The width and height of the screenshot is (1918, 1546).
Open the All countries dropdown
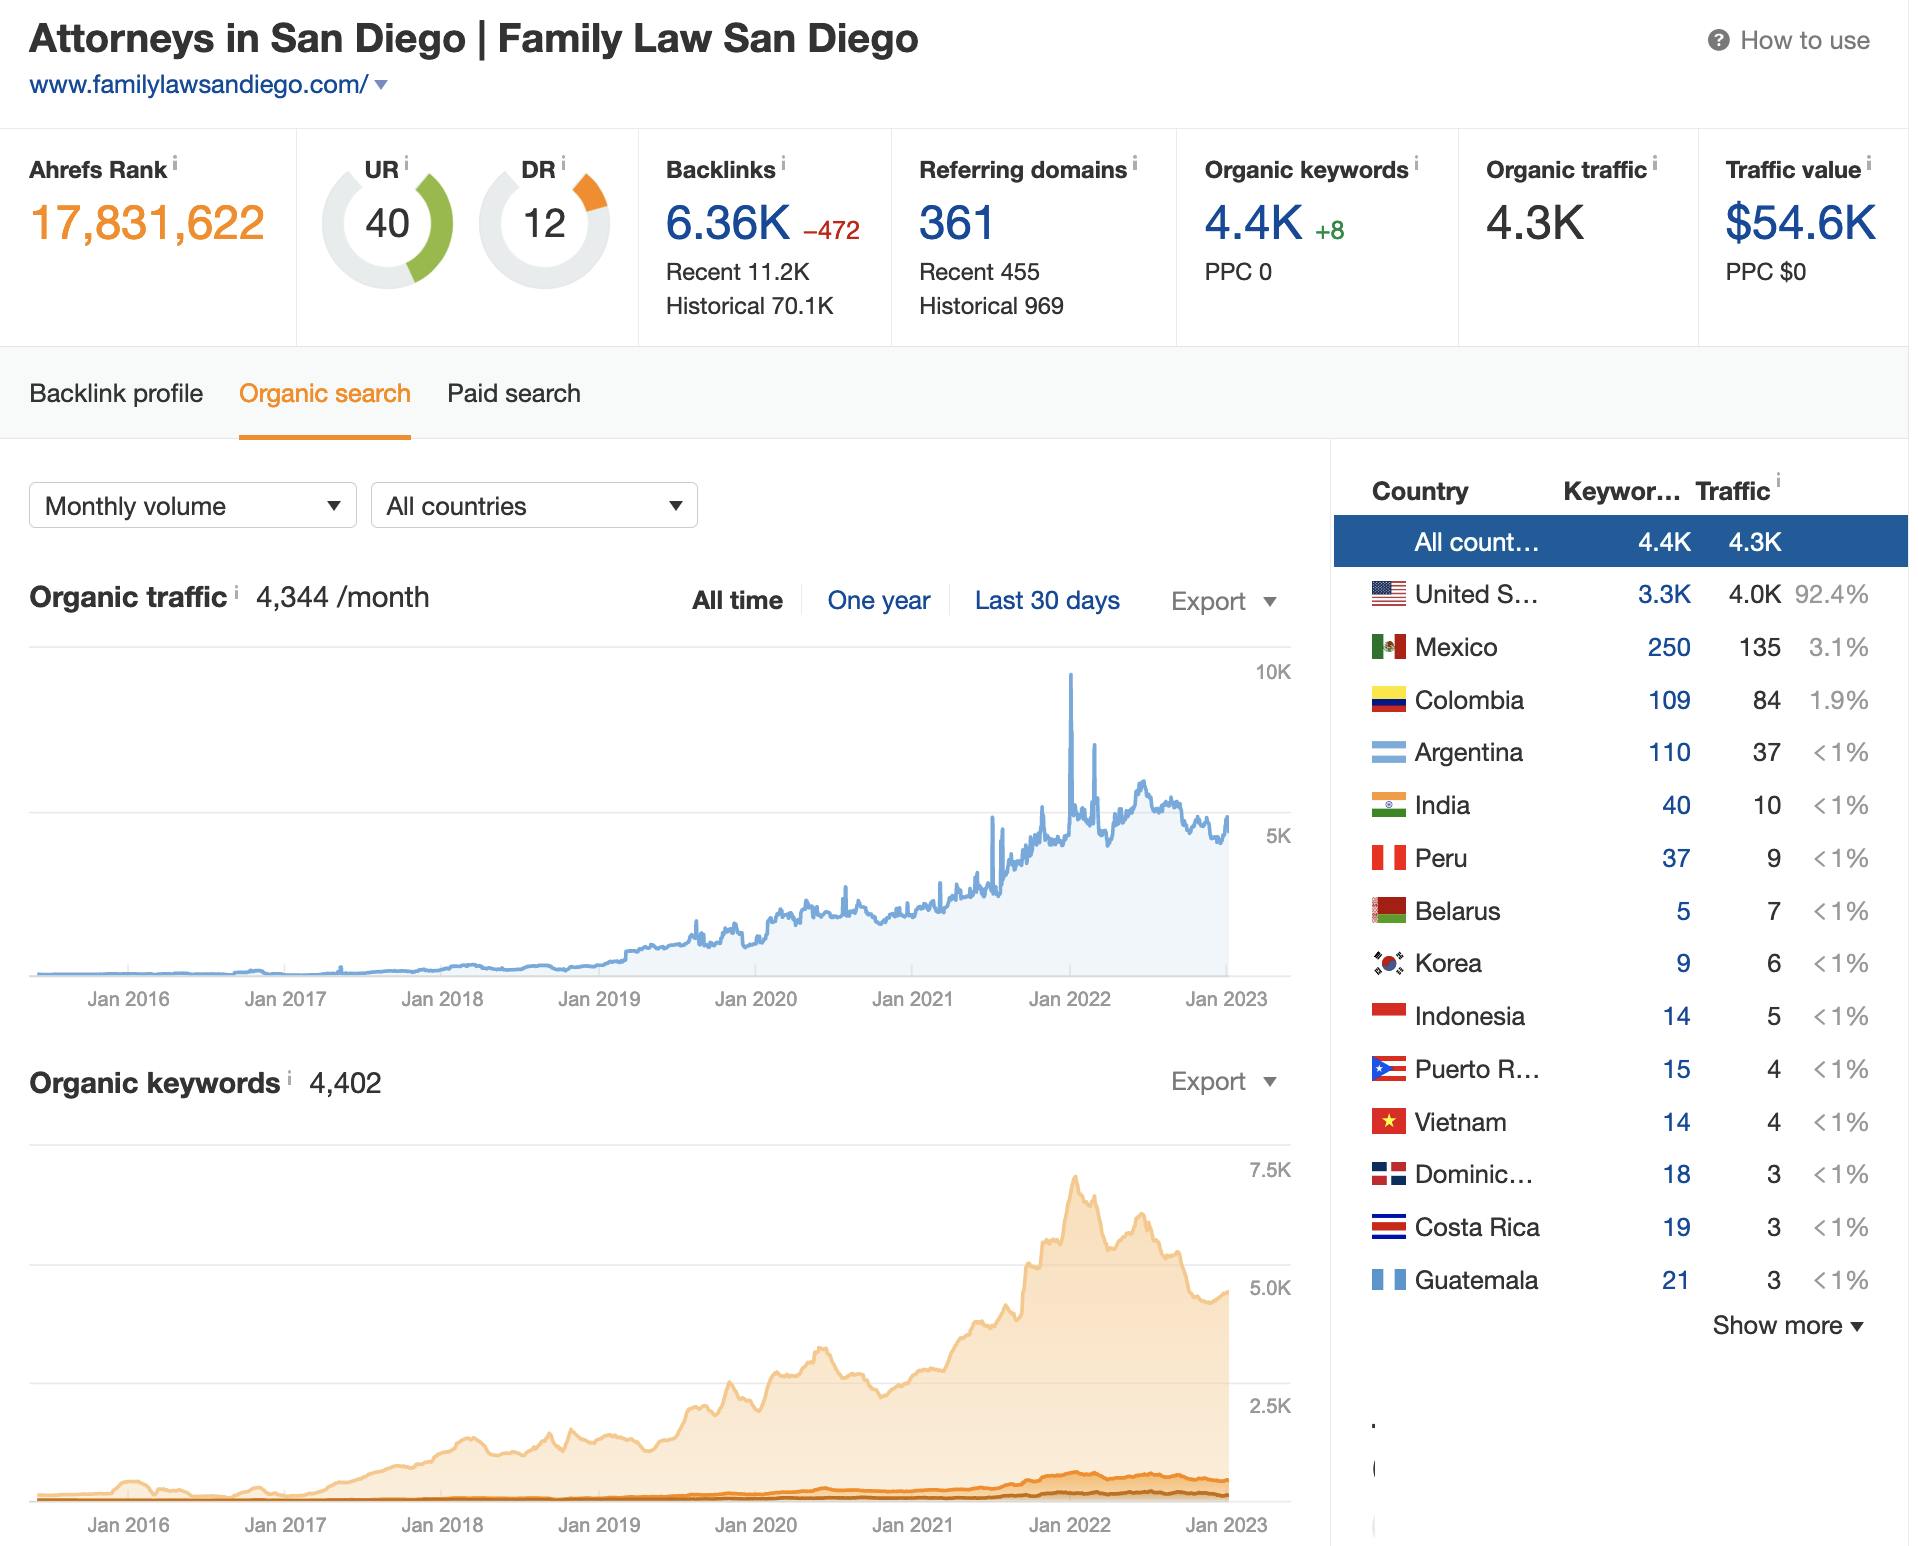(534, 506)
